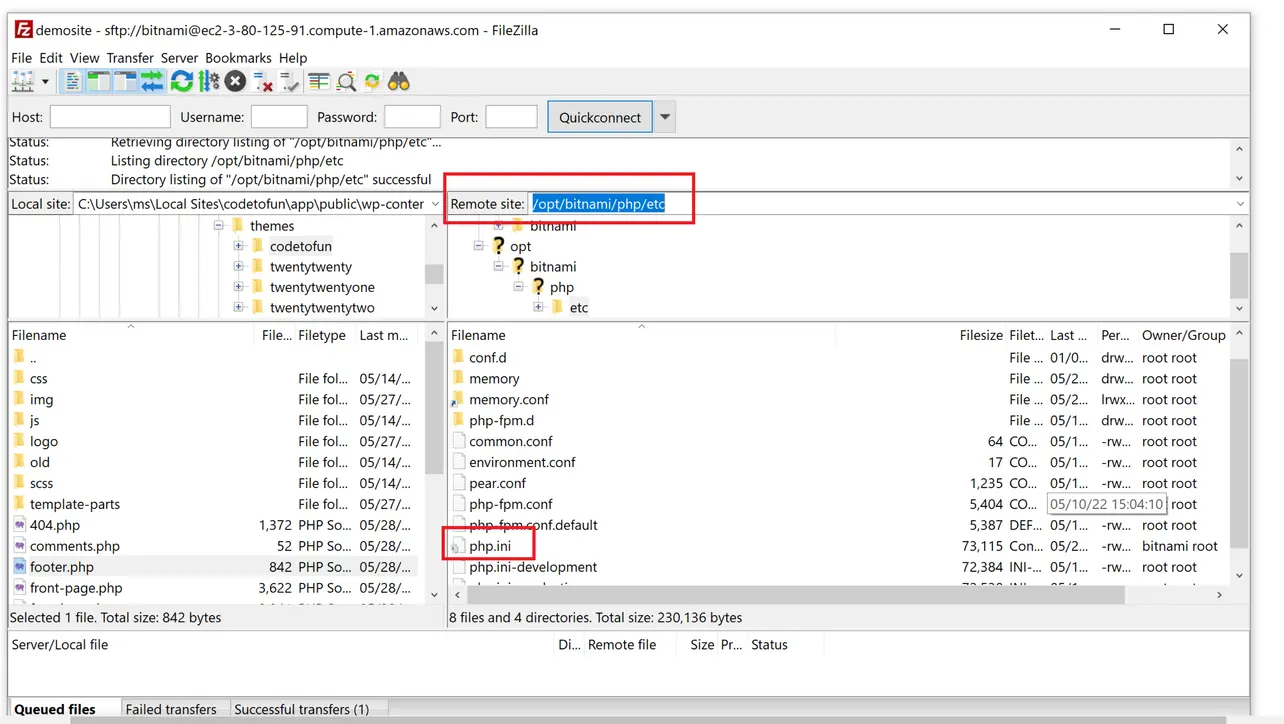
Task: Open the Server menu
Action: click(x=180, y=58)
